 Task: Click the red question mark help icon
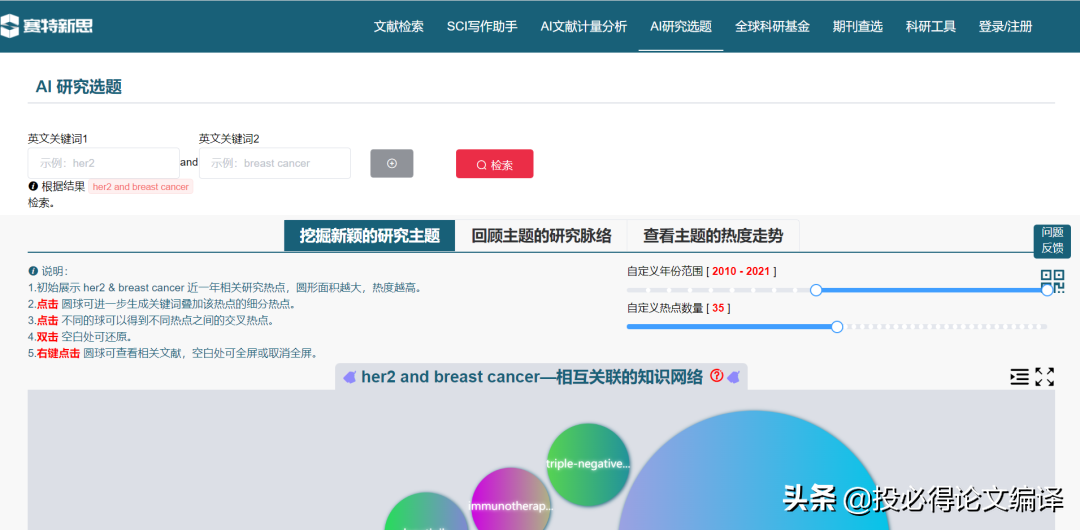coord(716,376)
